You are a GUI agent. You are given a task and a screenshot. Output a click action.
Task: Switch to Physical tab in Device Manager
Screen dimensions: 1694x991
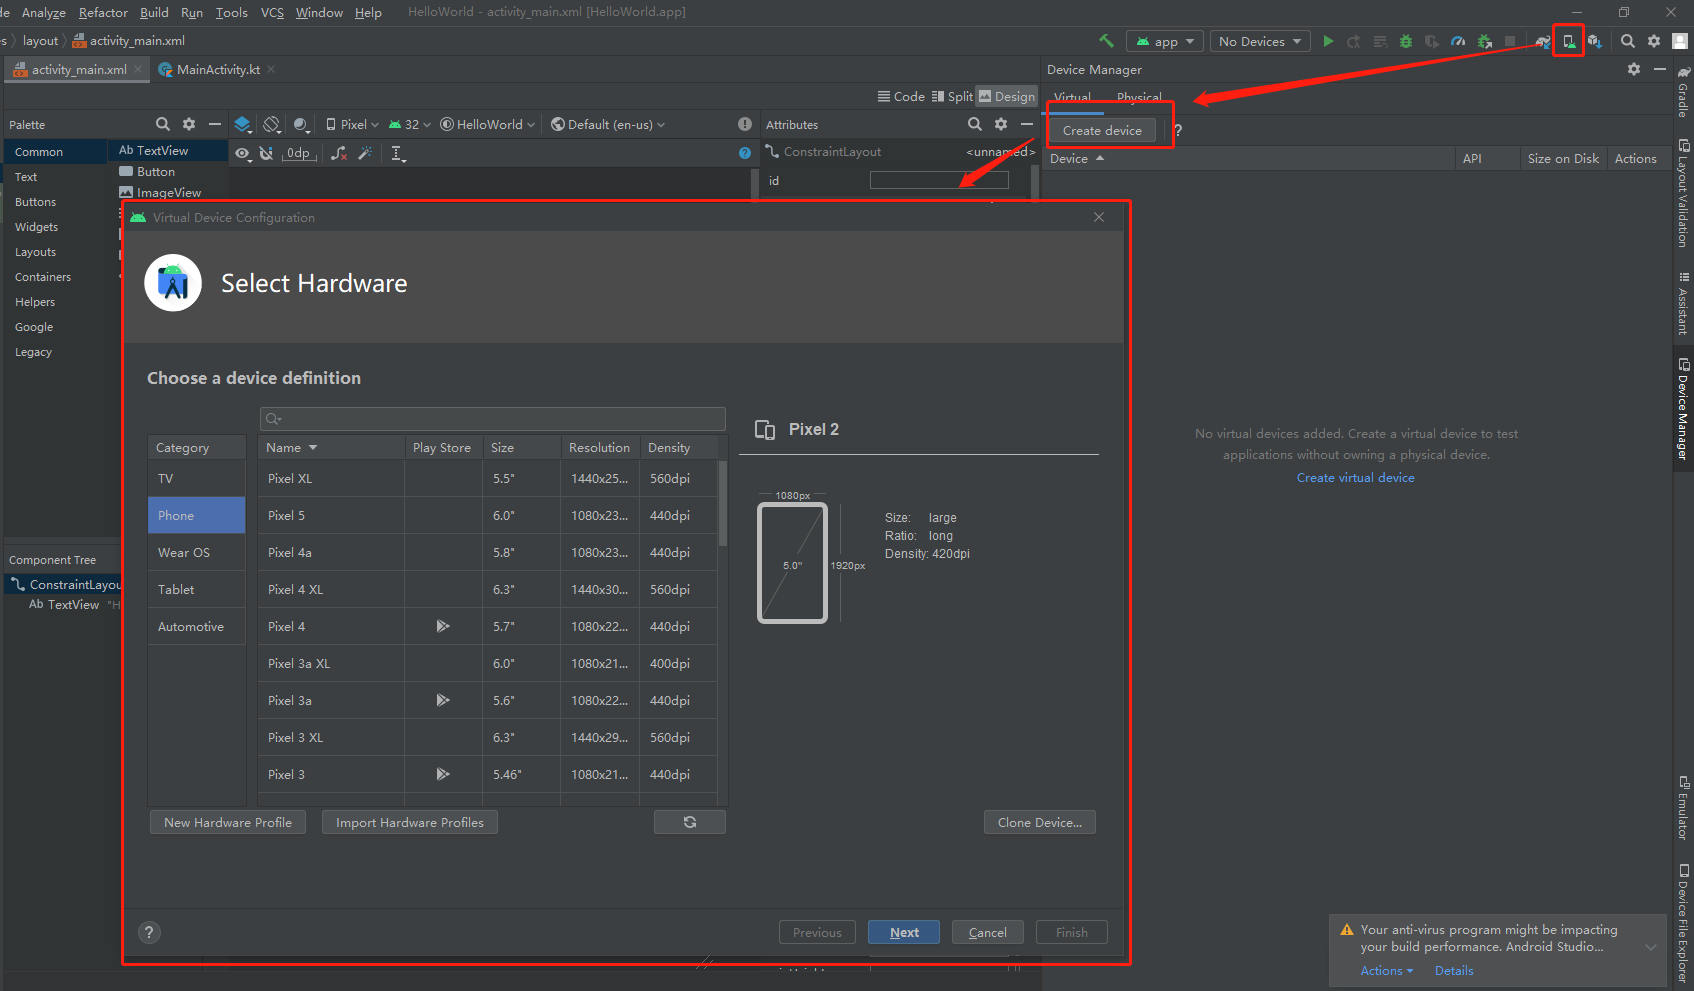pos(1139,97)
